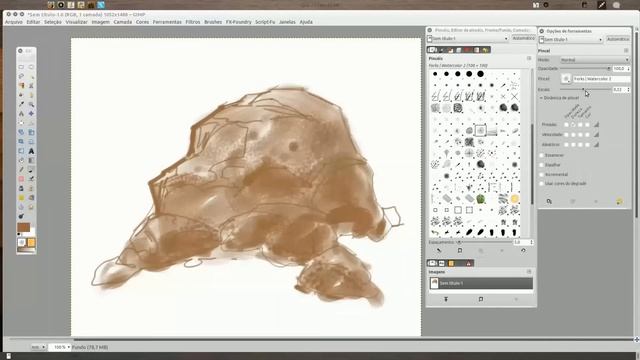This screenshot has height=360, width=640.
Task: Select the Airbrush tool
Action: pos(31,179)
